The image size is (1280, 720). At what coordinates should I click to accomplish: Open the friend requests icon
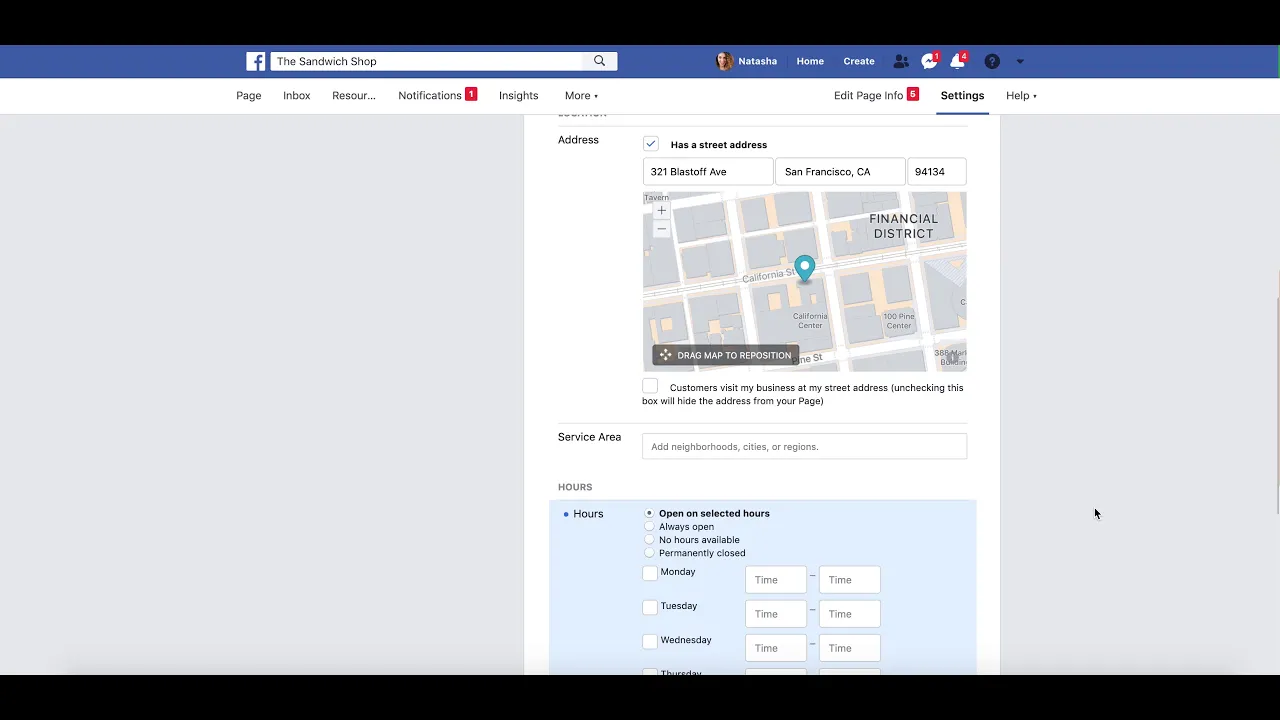pos(901,61)
